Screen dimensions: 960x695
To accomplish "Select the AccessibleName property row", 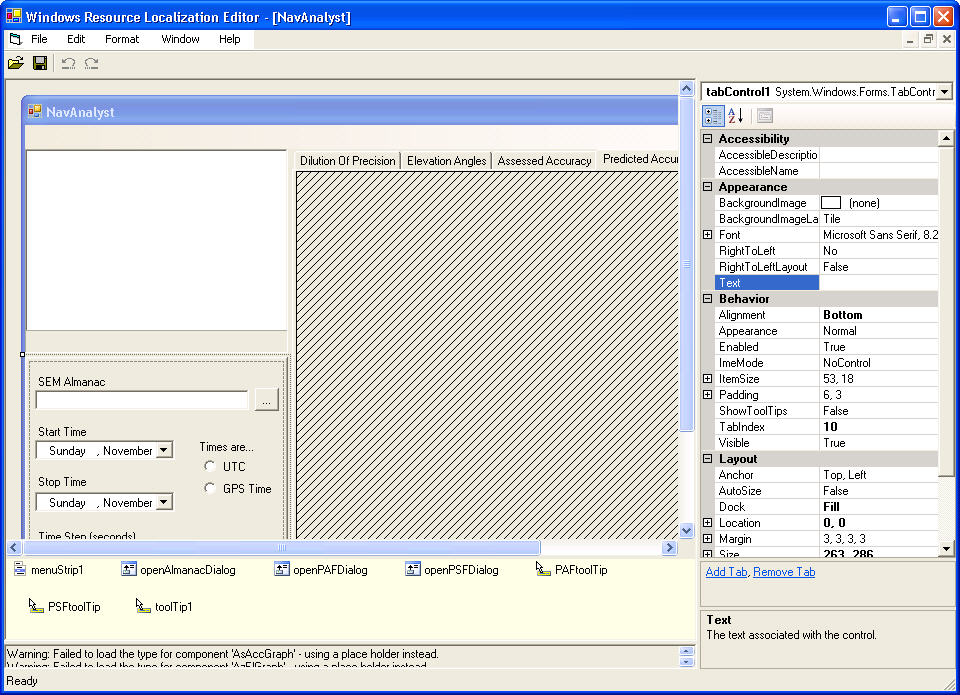I will pos(827,171).
